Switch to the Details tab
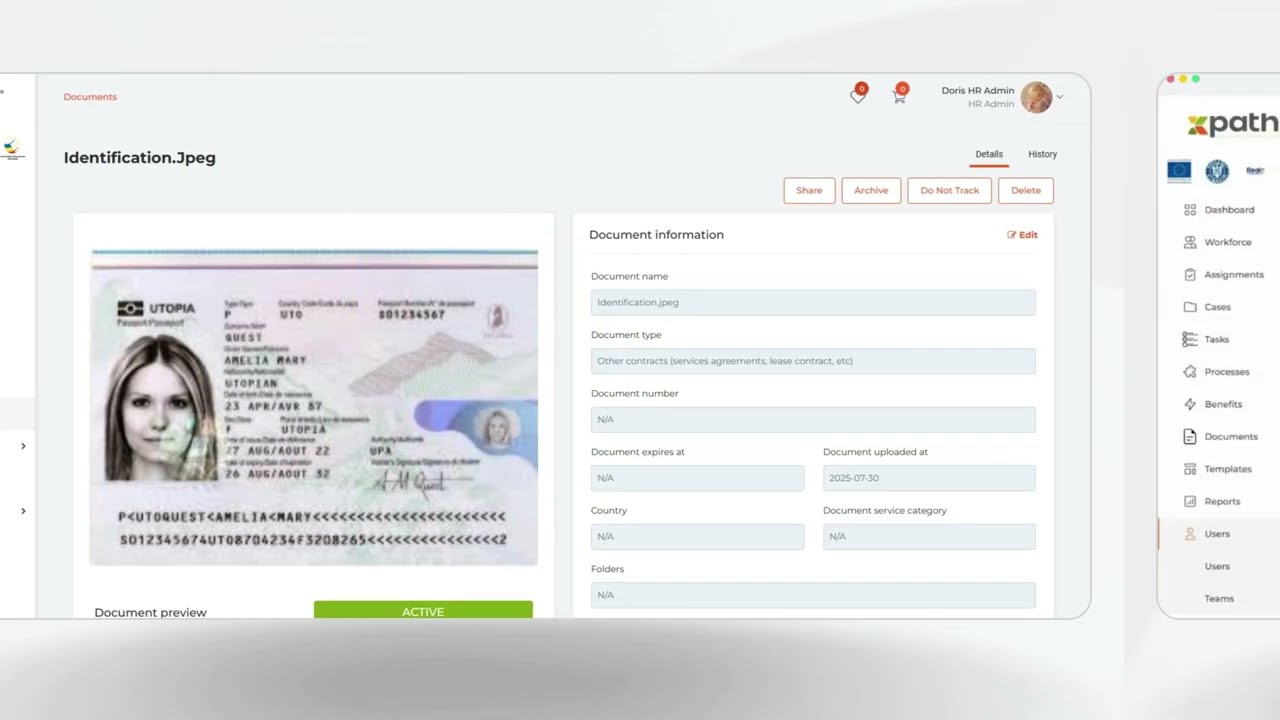Image resolution: width=1280 pixels, height=720 pixels. (989, 154)
